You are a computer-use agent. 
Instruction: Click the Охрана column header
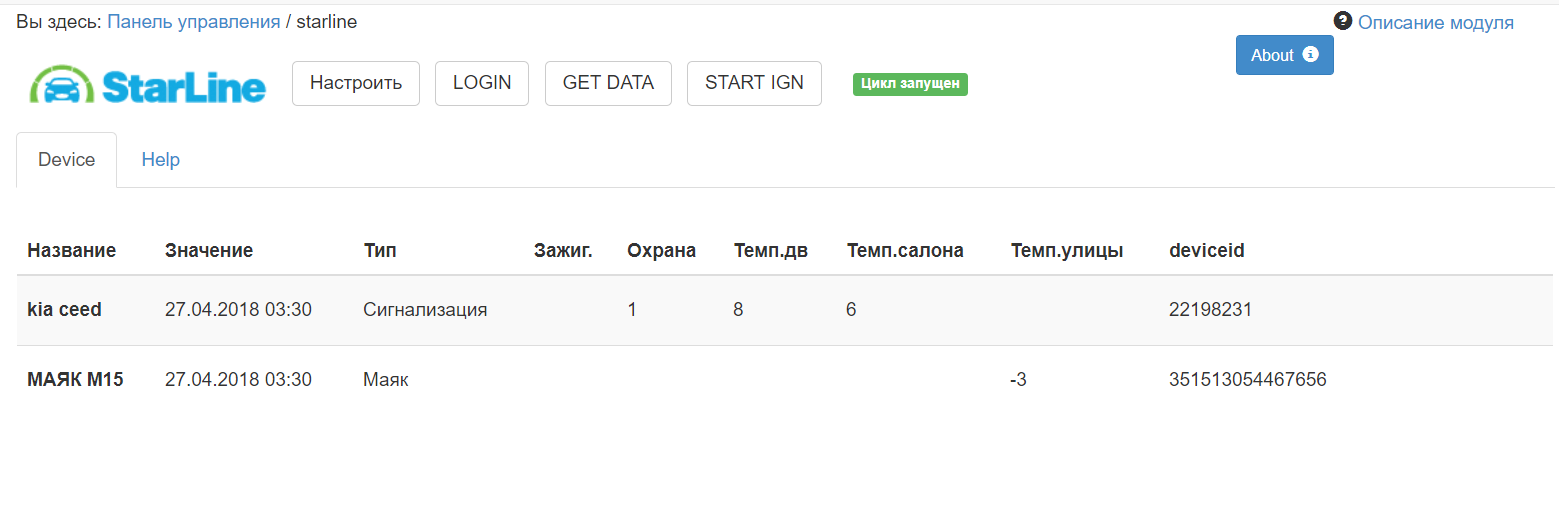pos(661,251)
